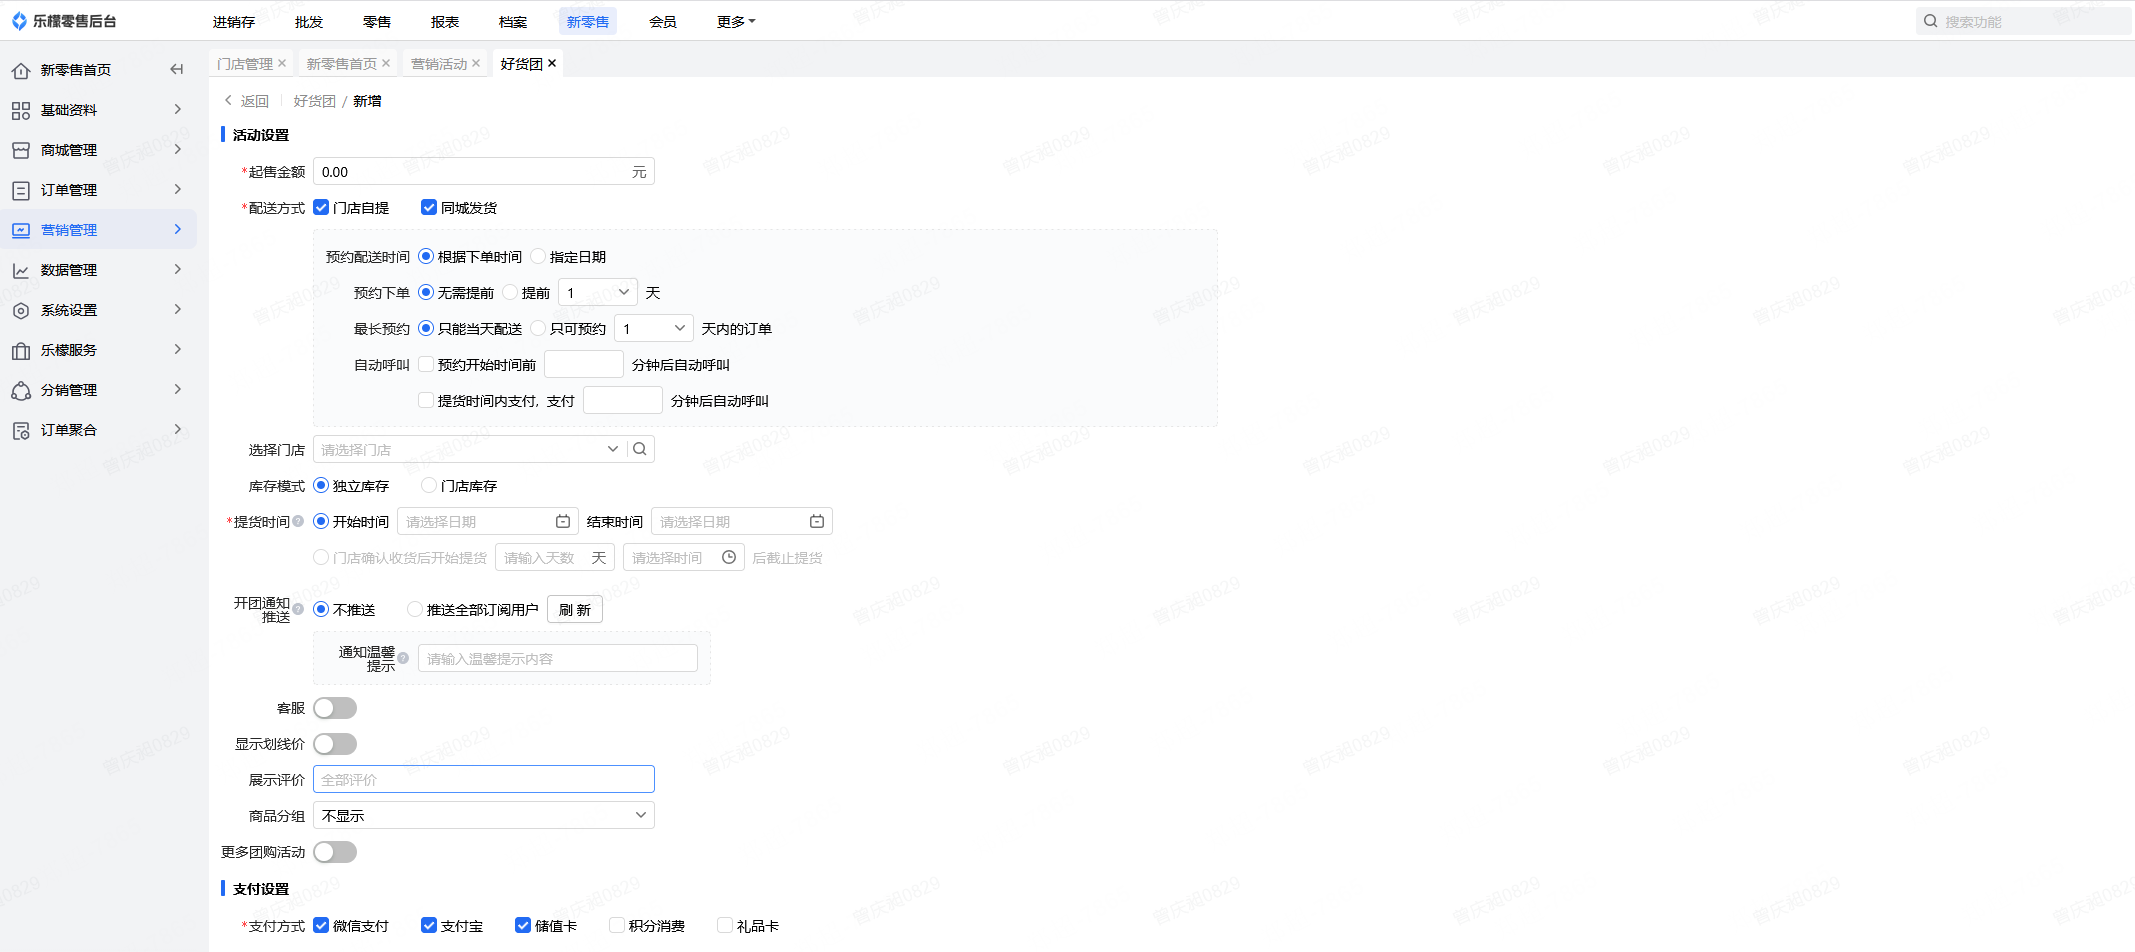2135x952 pixels.
Task: Open the 会员 top menu item
Action: pyautogui.click(x=663, y=21)
